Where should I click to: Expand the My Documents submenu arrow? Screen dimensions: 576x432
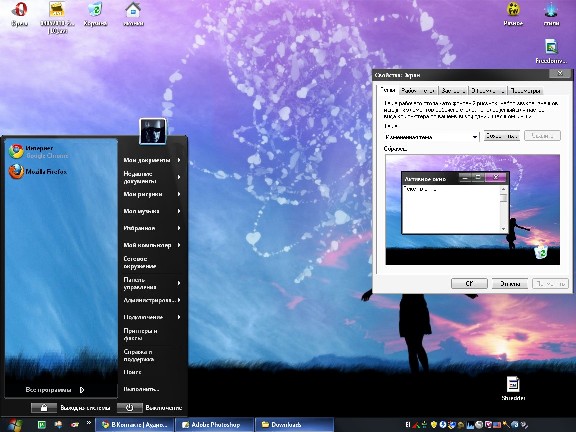(179, 160)
